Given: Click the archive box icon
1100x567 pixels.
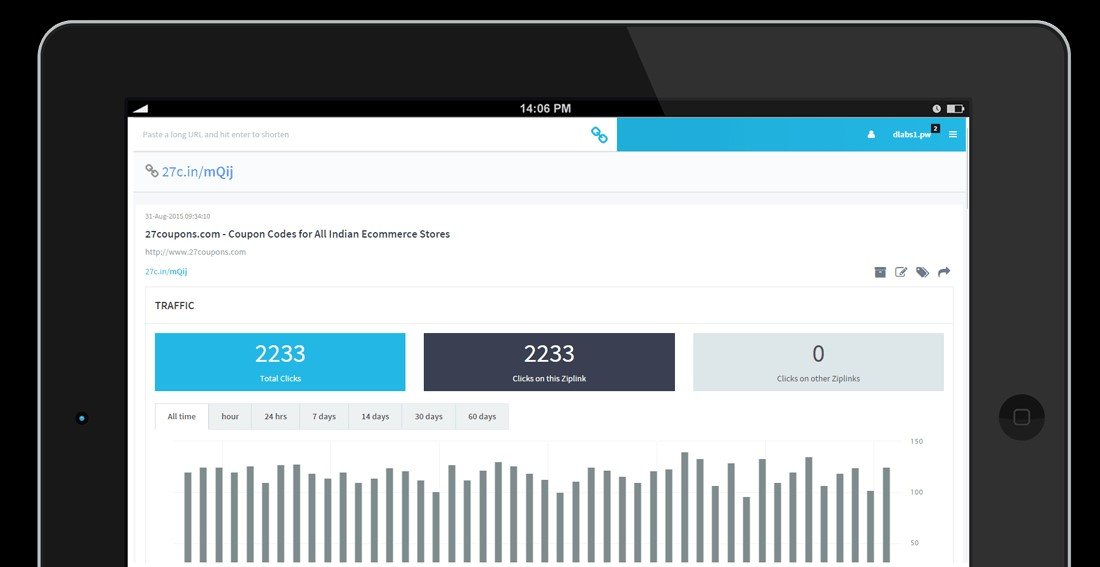Looking at the screenshot, I should pyautogui.click(x=880, y=272).
